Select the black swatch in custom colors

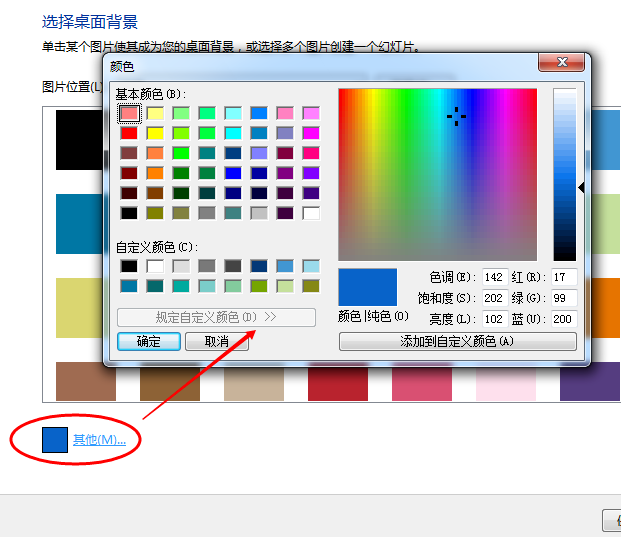(129, 266)
